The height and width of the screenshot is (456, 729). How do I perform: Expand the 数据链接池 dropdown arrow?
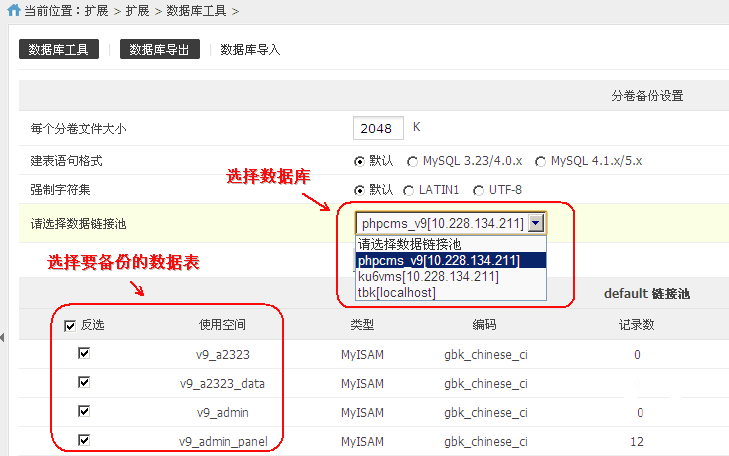[537, 224]
